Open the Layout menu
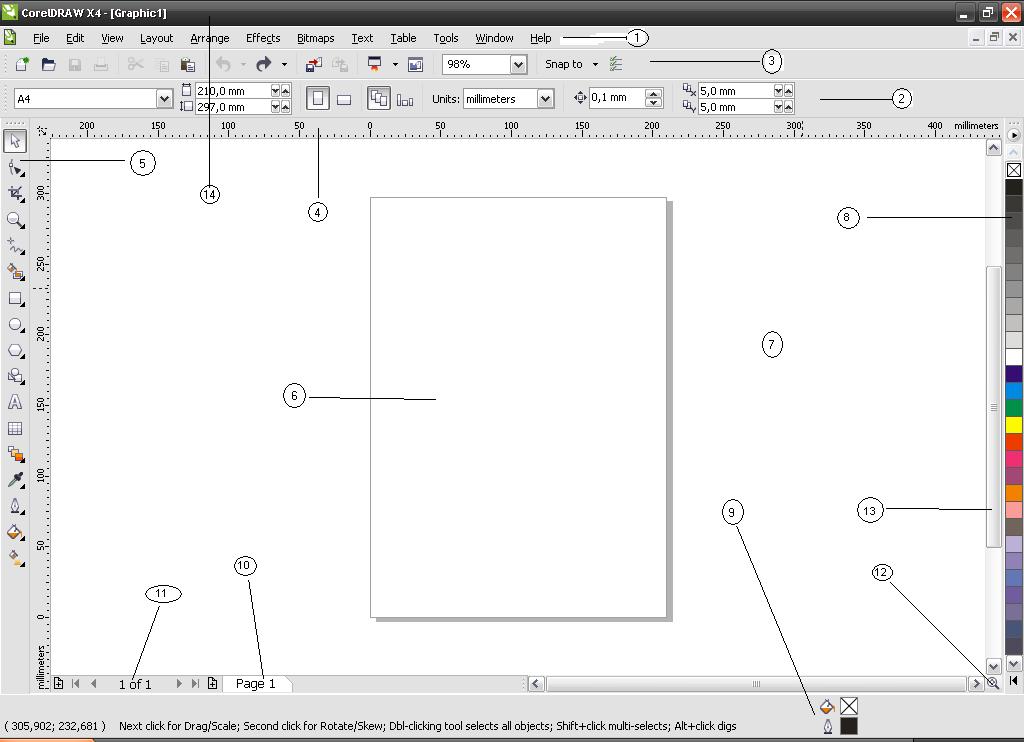The height and width of the screenshot is (742, 1024). (x=157, y=38)
